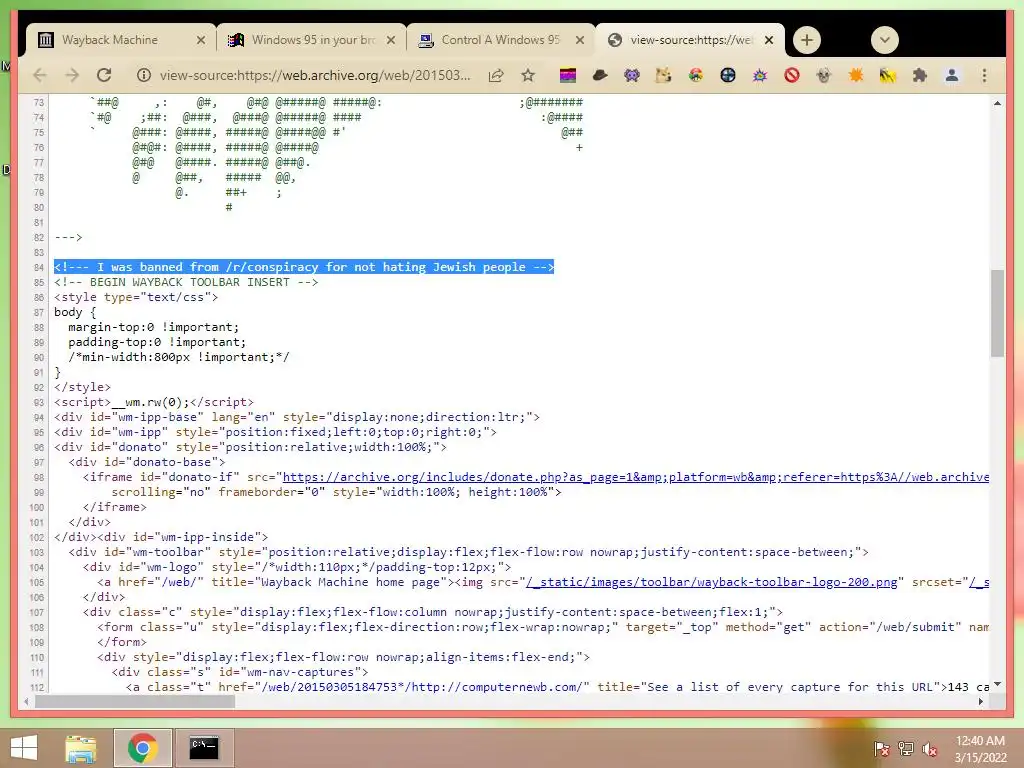
Task: Switch to the Wayback Machine tab
Action: pos(121,40)
